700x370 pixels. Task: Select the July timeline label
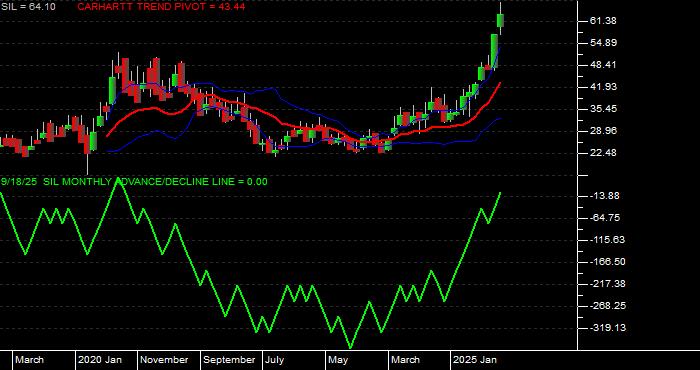(274, 360)
